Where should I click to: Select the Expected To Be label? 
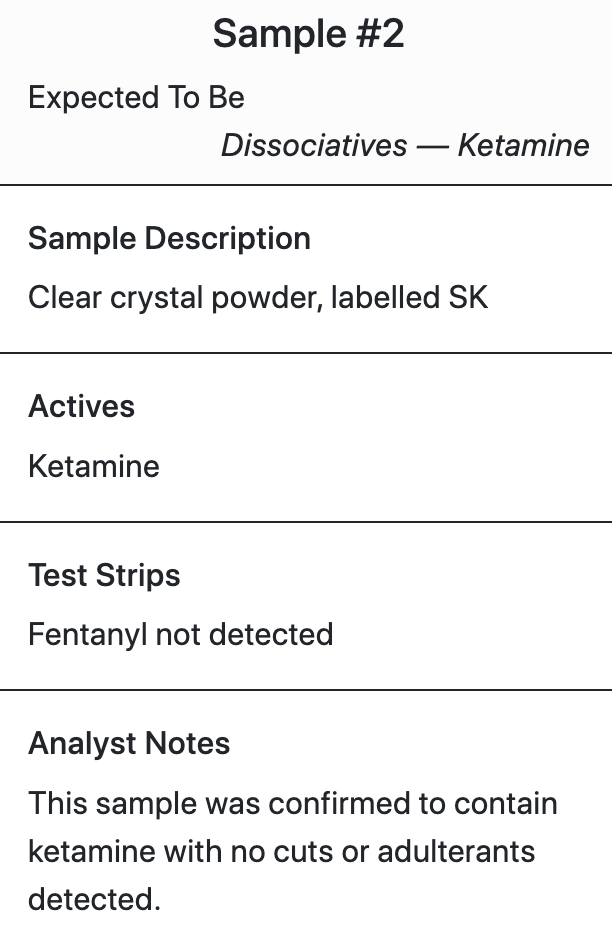(x=137, y=98)
